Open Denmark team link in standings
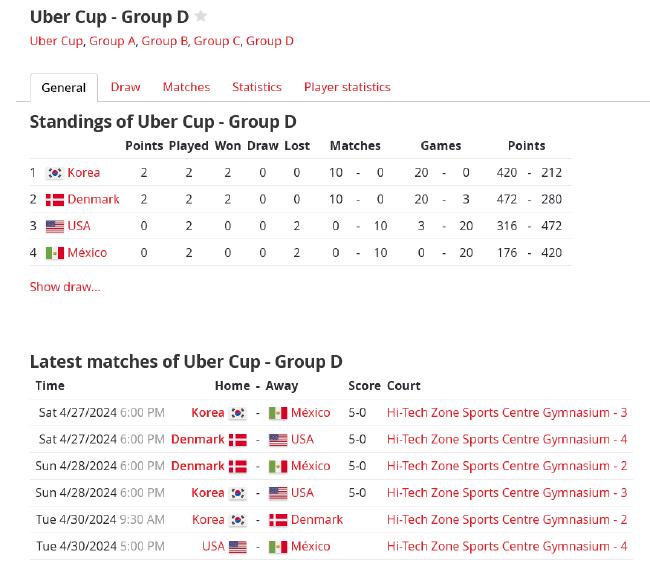This screenshot has height=566, width=650. click(93, 199)
